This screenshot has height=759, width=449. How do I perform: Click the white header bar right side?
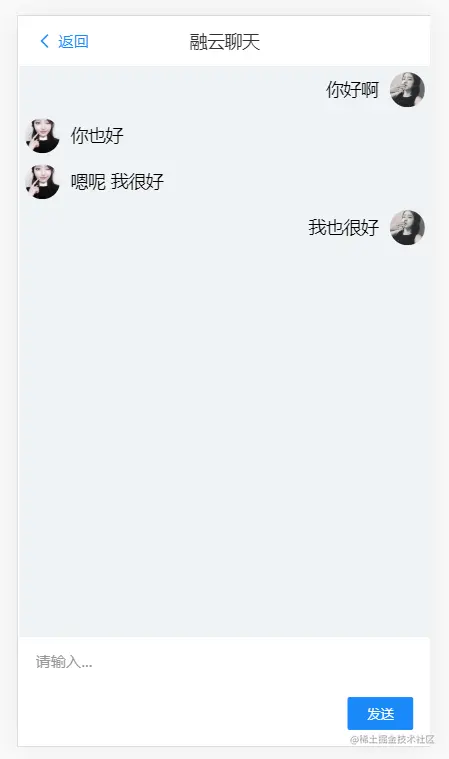click(x=346, y=42)
